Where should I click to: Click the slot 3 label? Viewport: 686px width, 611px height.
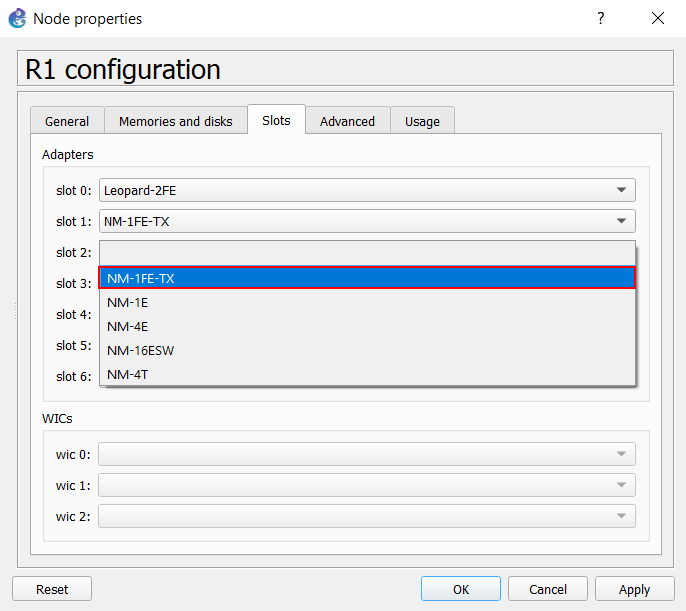(x=74, y=284)
